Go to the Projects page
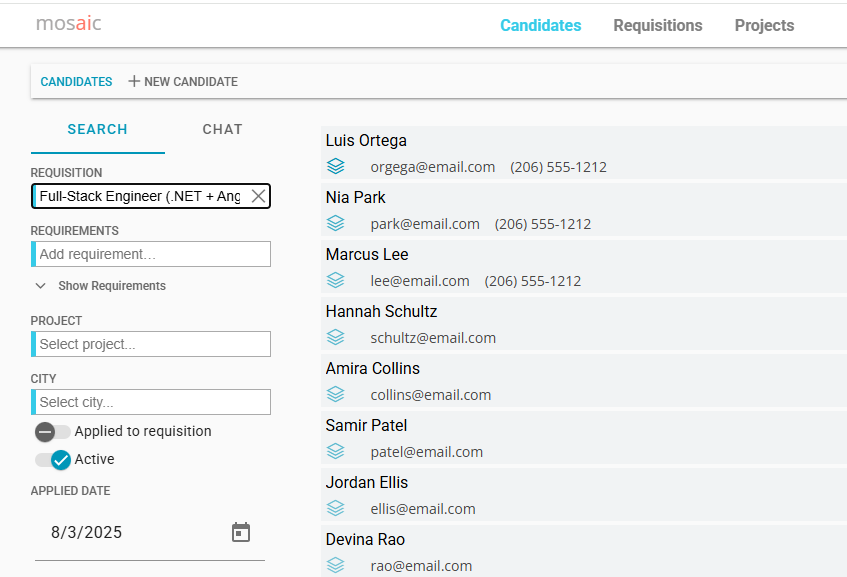The image size is (847, 577). pos(764,26)
